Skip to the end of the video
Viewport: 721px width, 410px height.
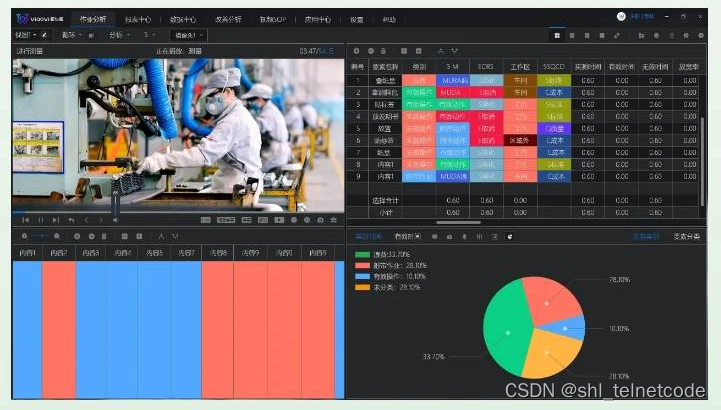pyautogui.click(x=56, y=220)
